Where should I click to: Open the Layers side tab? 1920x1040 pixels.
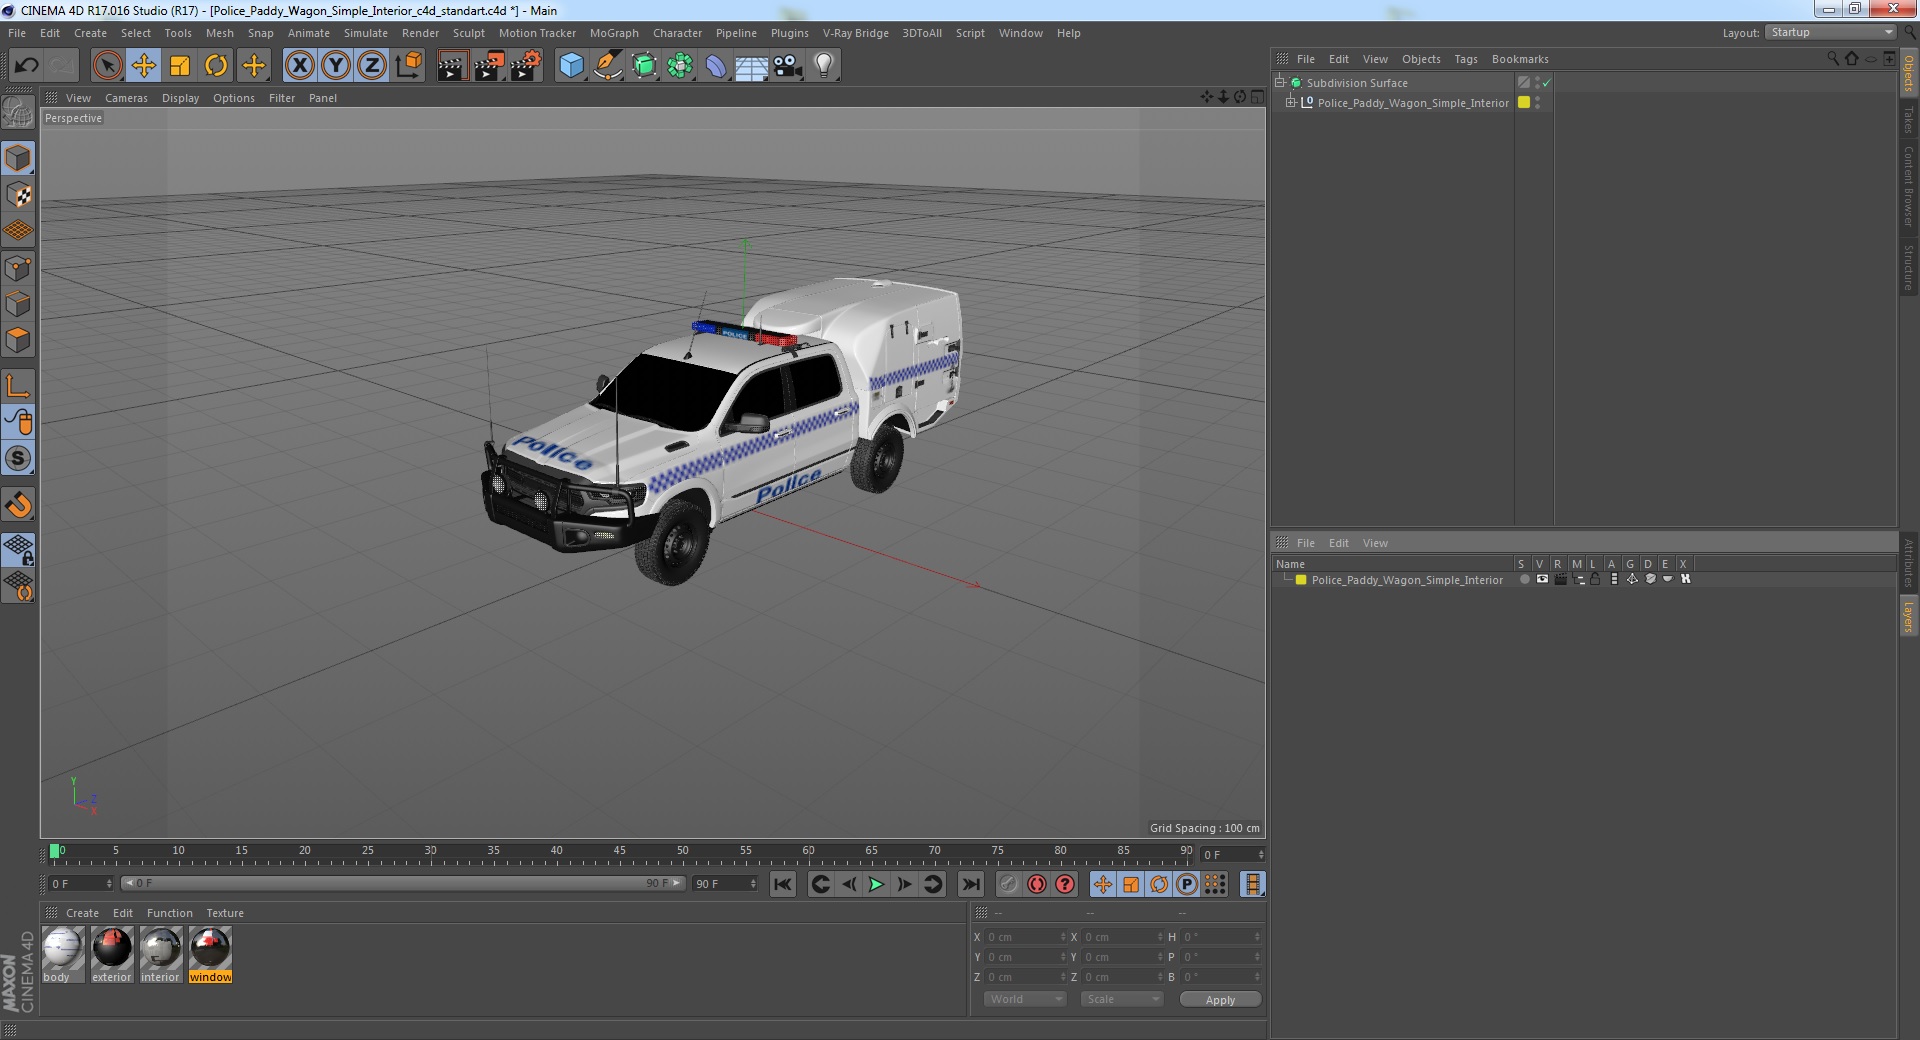1908,616
